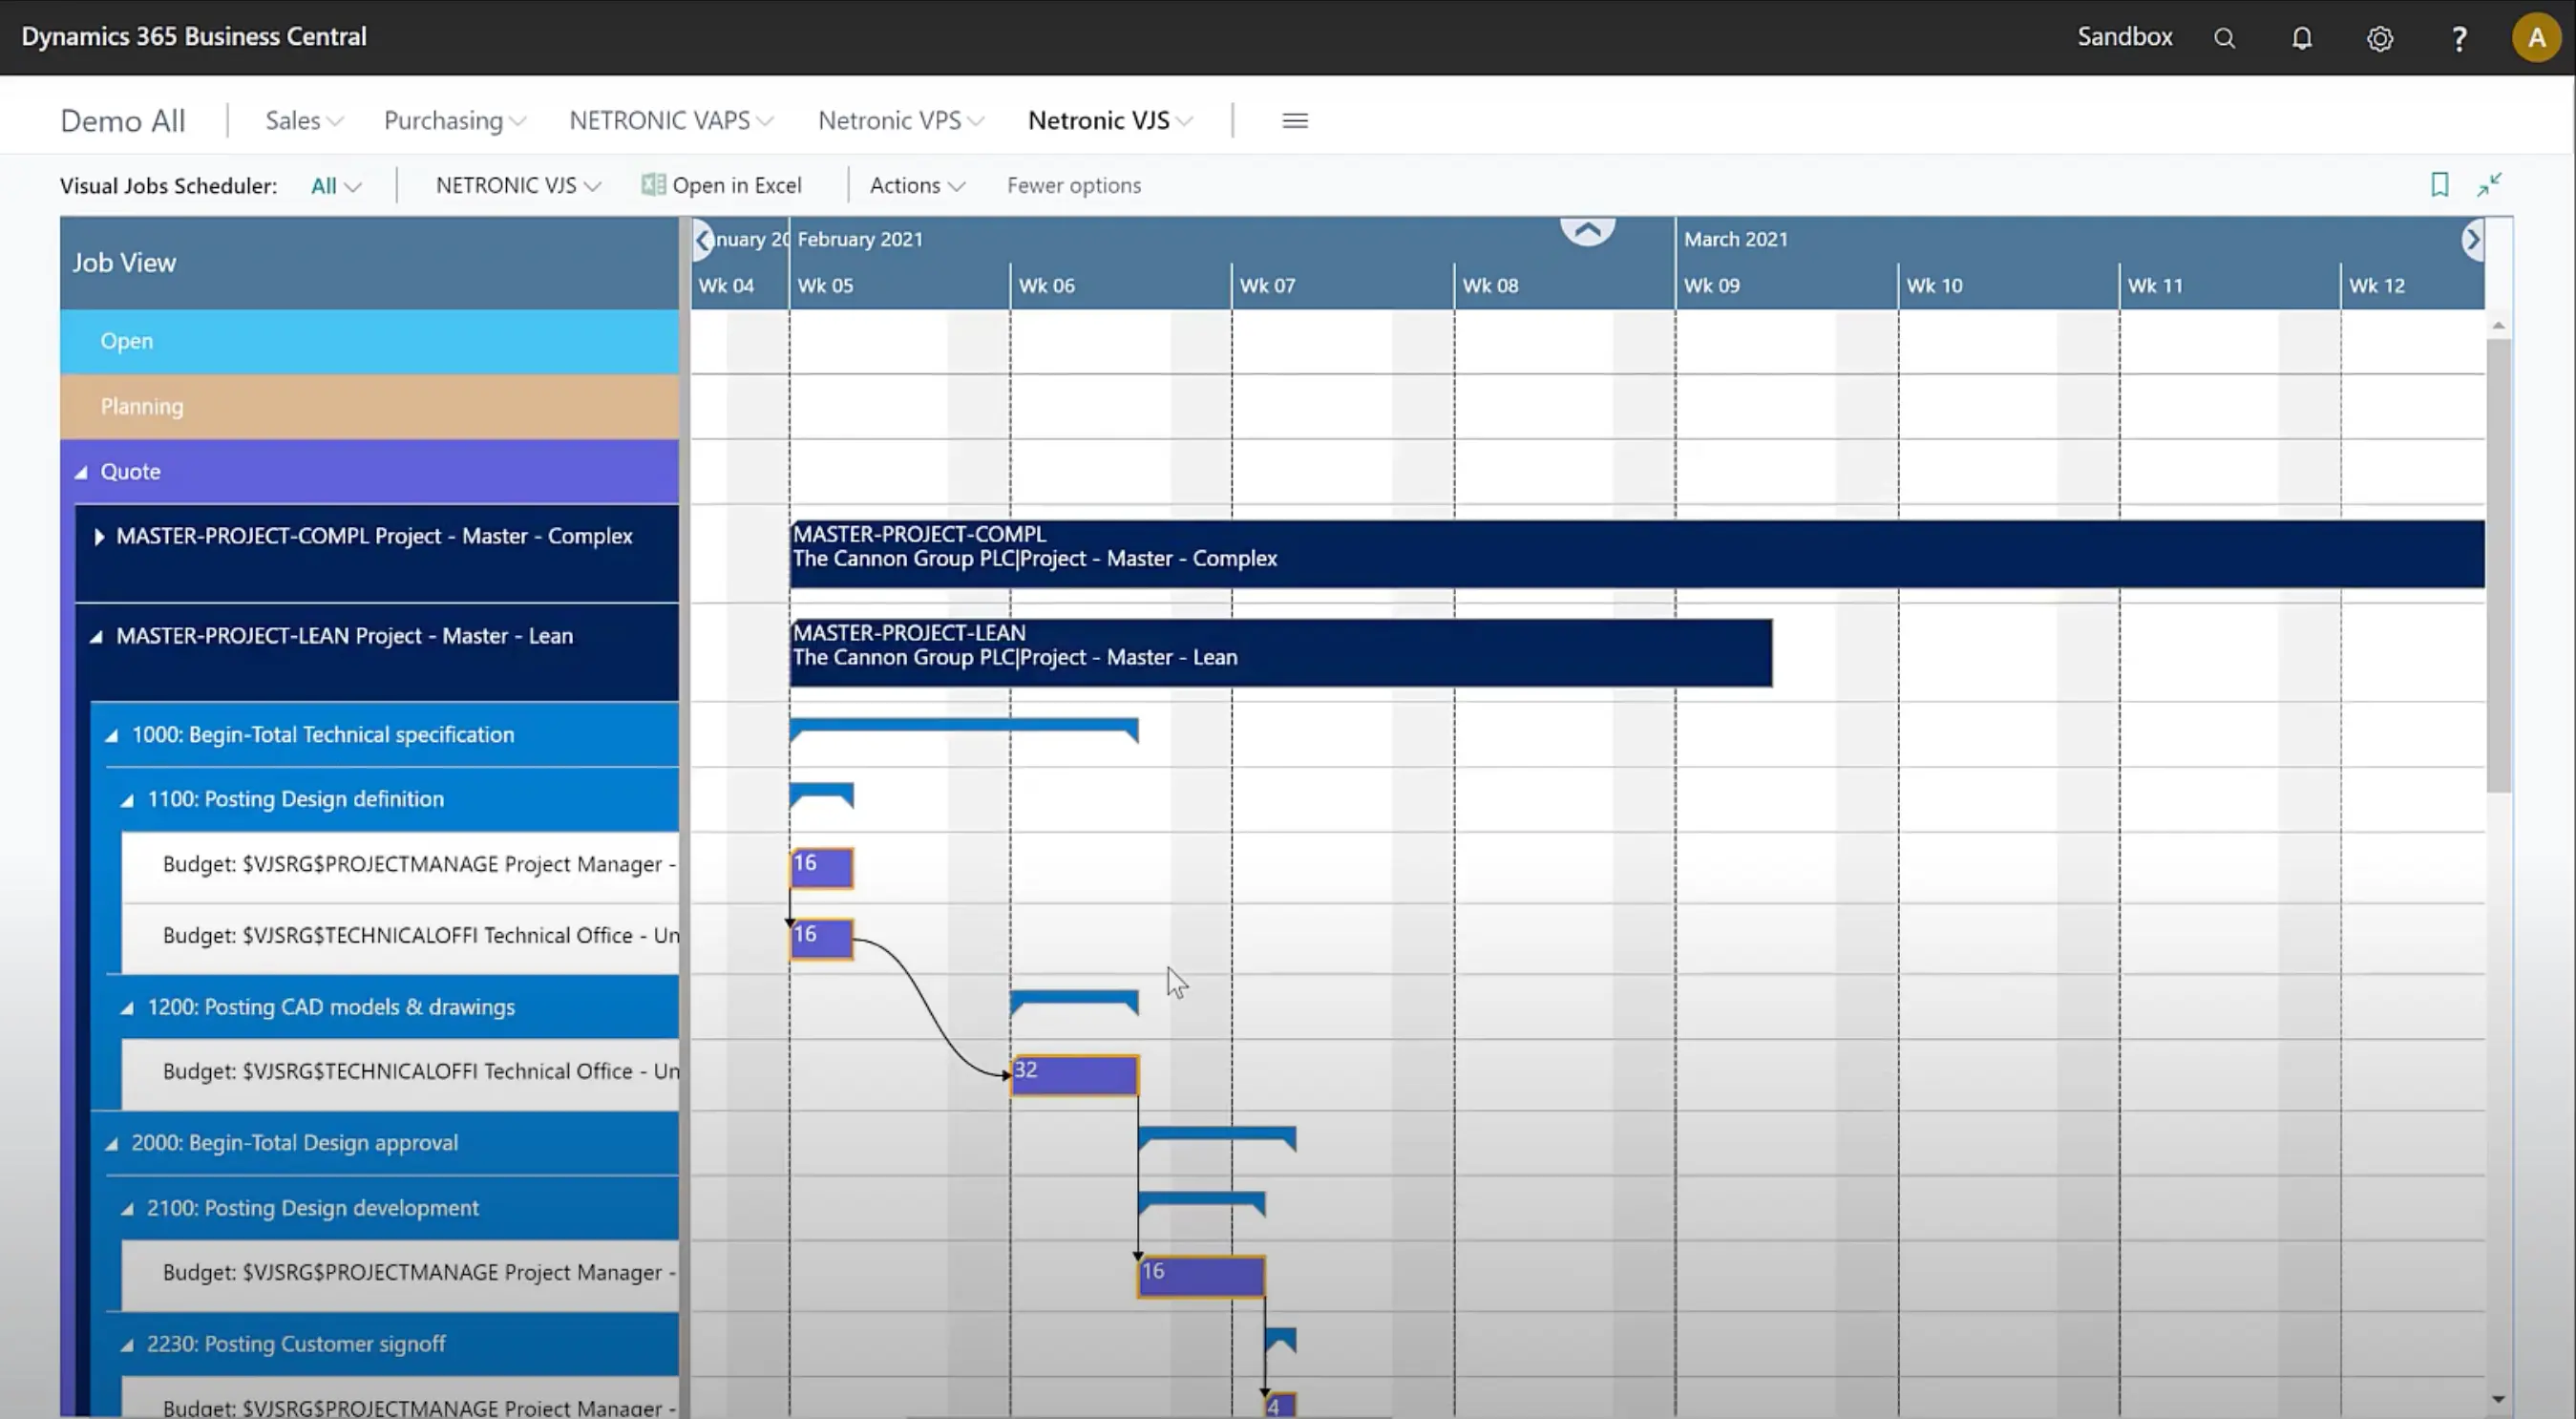Click the Wk 10 header
Viewport: 2576px width, 1419px height.
click(x=2008, y=286)
